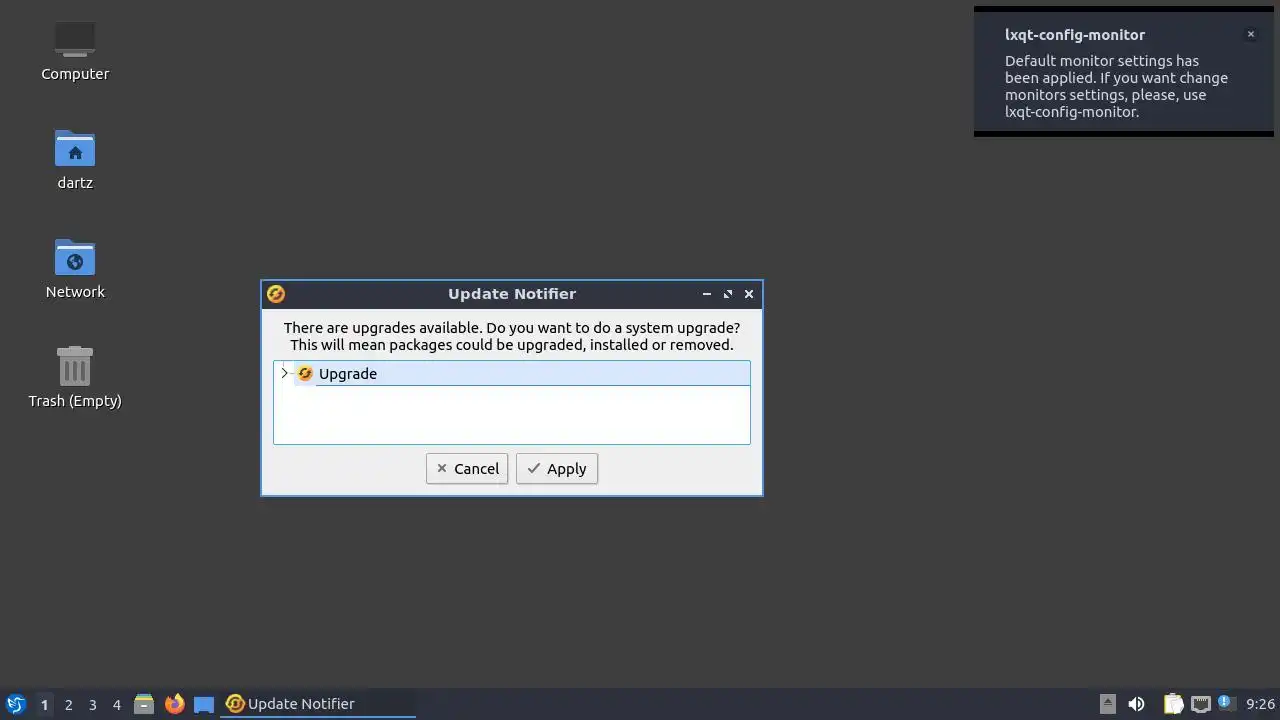
Task: Open the removable media eject tray icon
Action: 1107,704
